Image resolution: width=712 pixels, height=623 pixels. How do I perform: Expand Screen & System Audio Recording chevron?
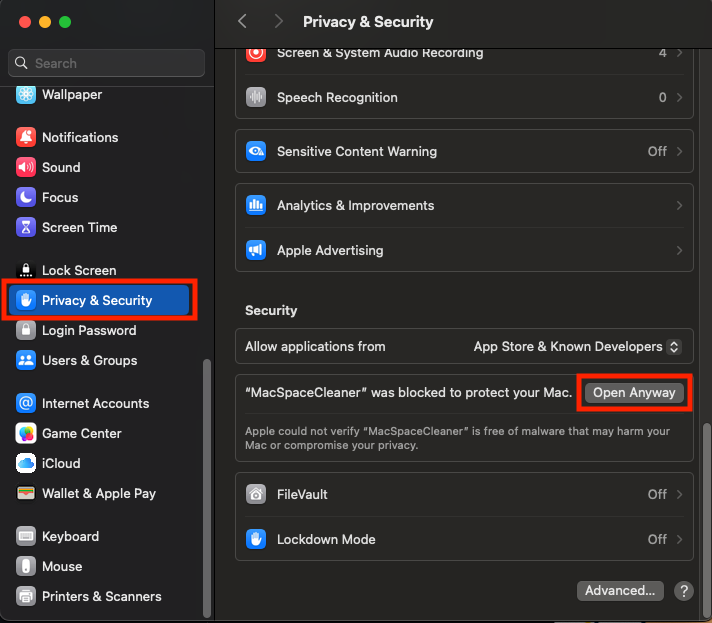click(x=679, y=53)
